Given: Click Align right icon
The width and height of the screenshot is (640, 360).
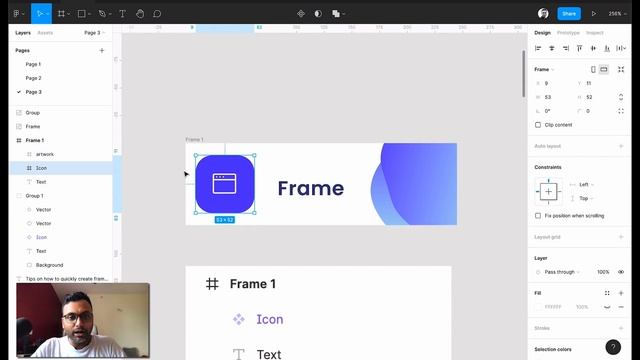Looking at the screenshot, I should [566, 48].
